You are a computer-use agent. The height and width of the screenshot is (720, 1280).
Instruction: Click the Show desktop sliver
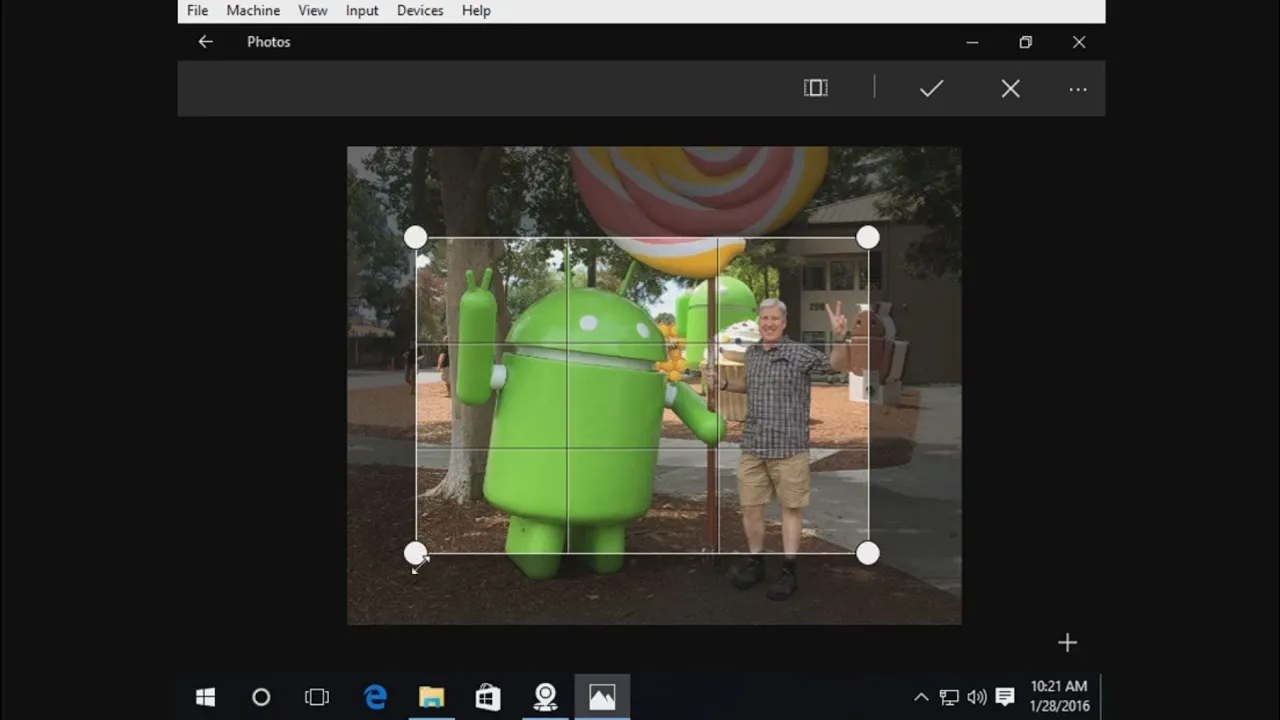coord(1102,697)
